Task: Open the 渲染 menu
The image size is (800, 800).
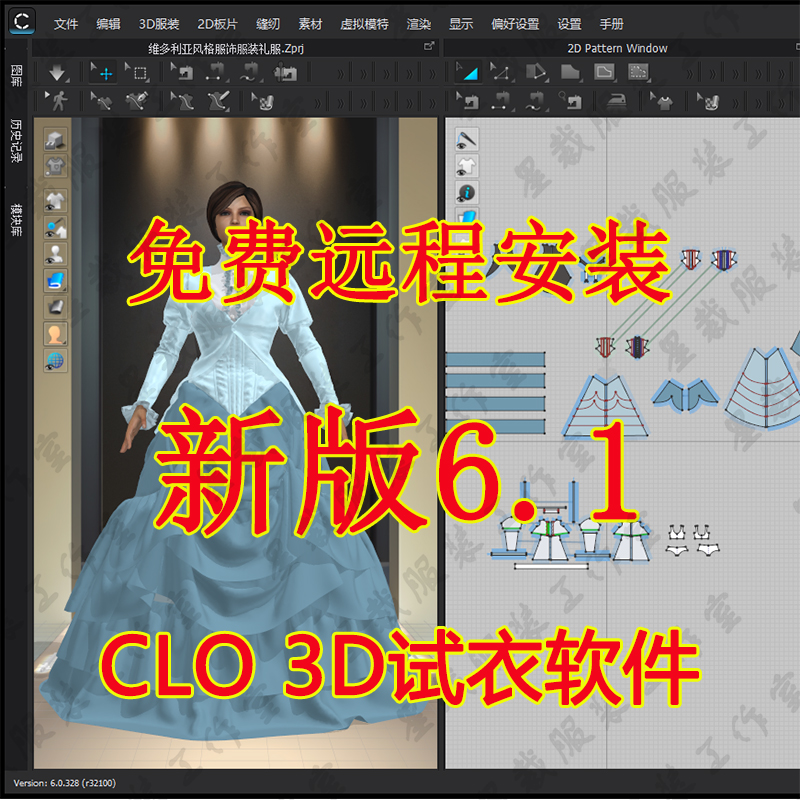Action: tap(419, 24)
